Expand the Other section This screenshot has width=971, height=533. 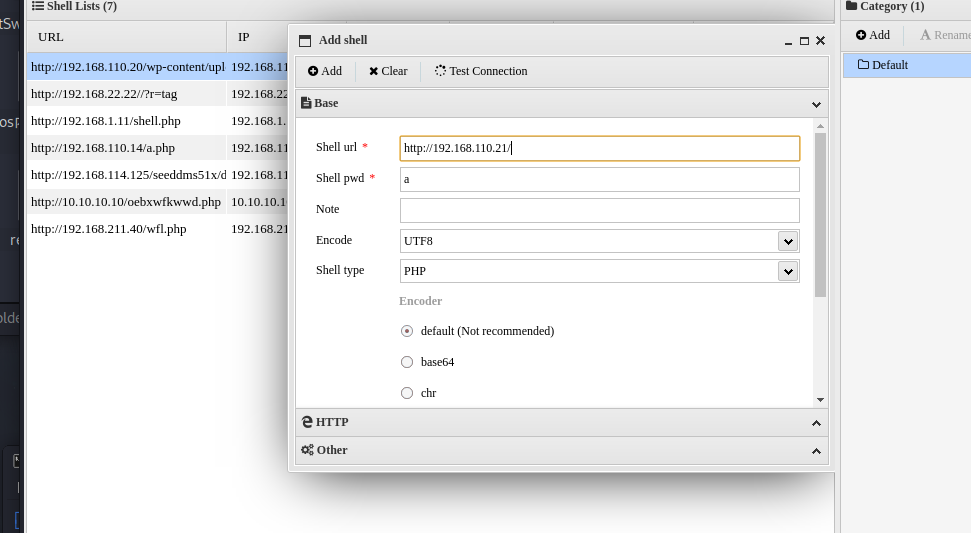pyautogui.click(x=561, y=450)
